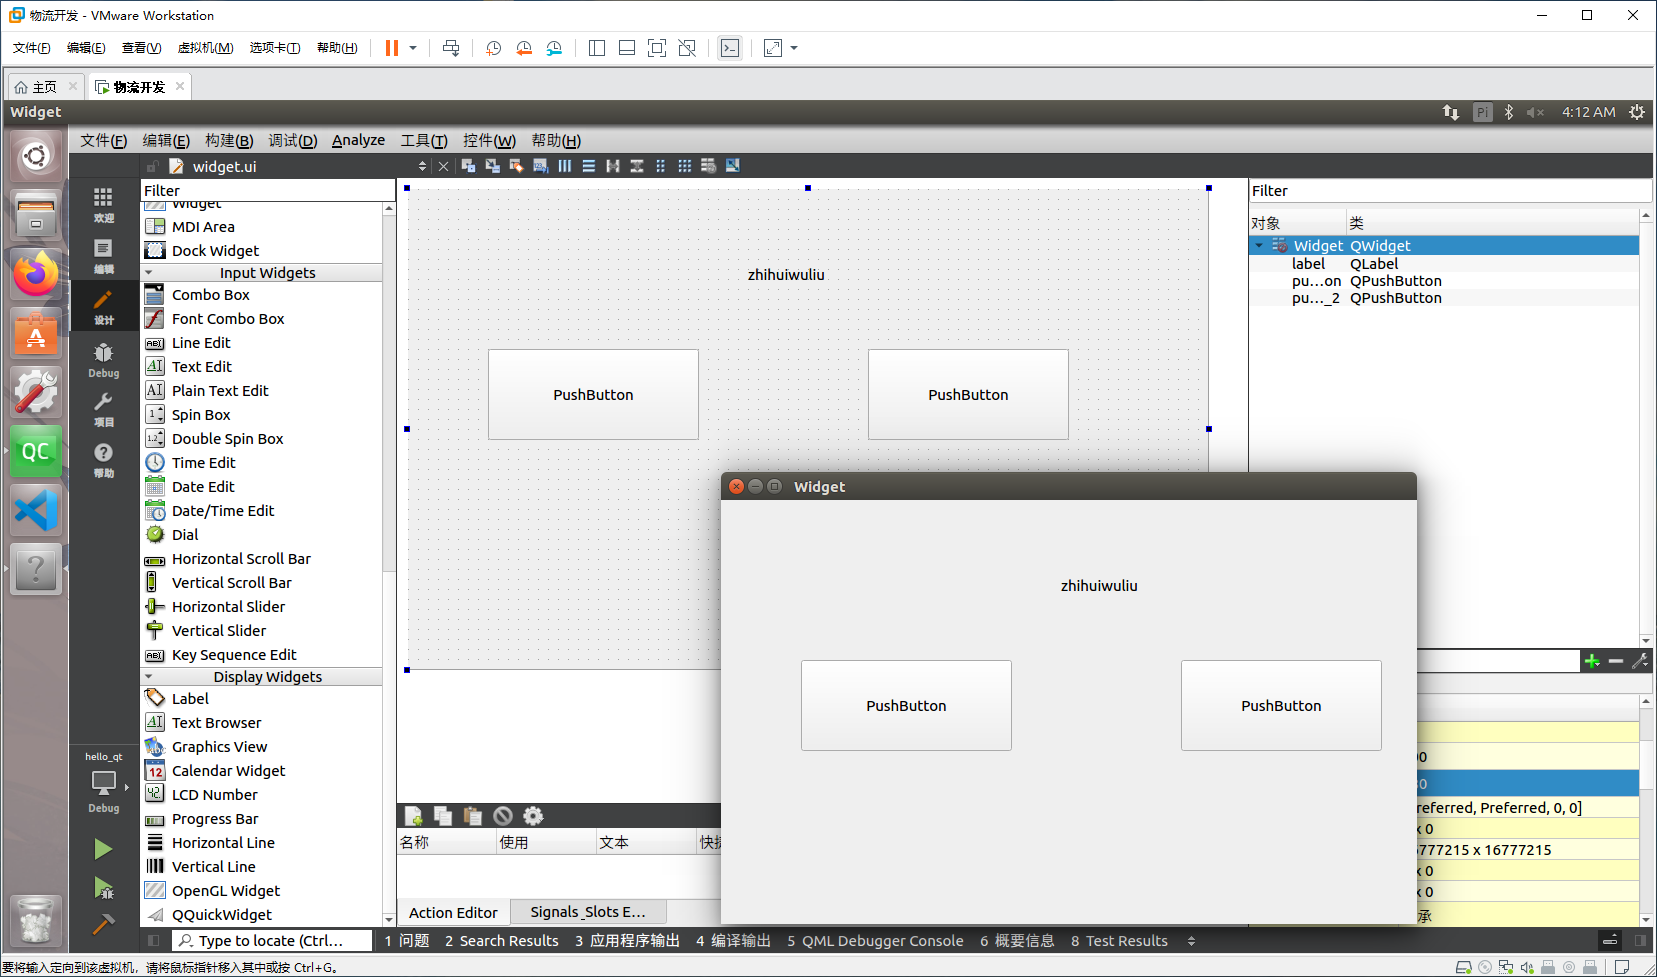Open the Test Results pane
Screen dimensions: 1657x977
pos(1119,941)
